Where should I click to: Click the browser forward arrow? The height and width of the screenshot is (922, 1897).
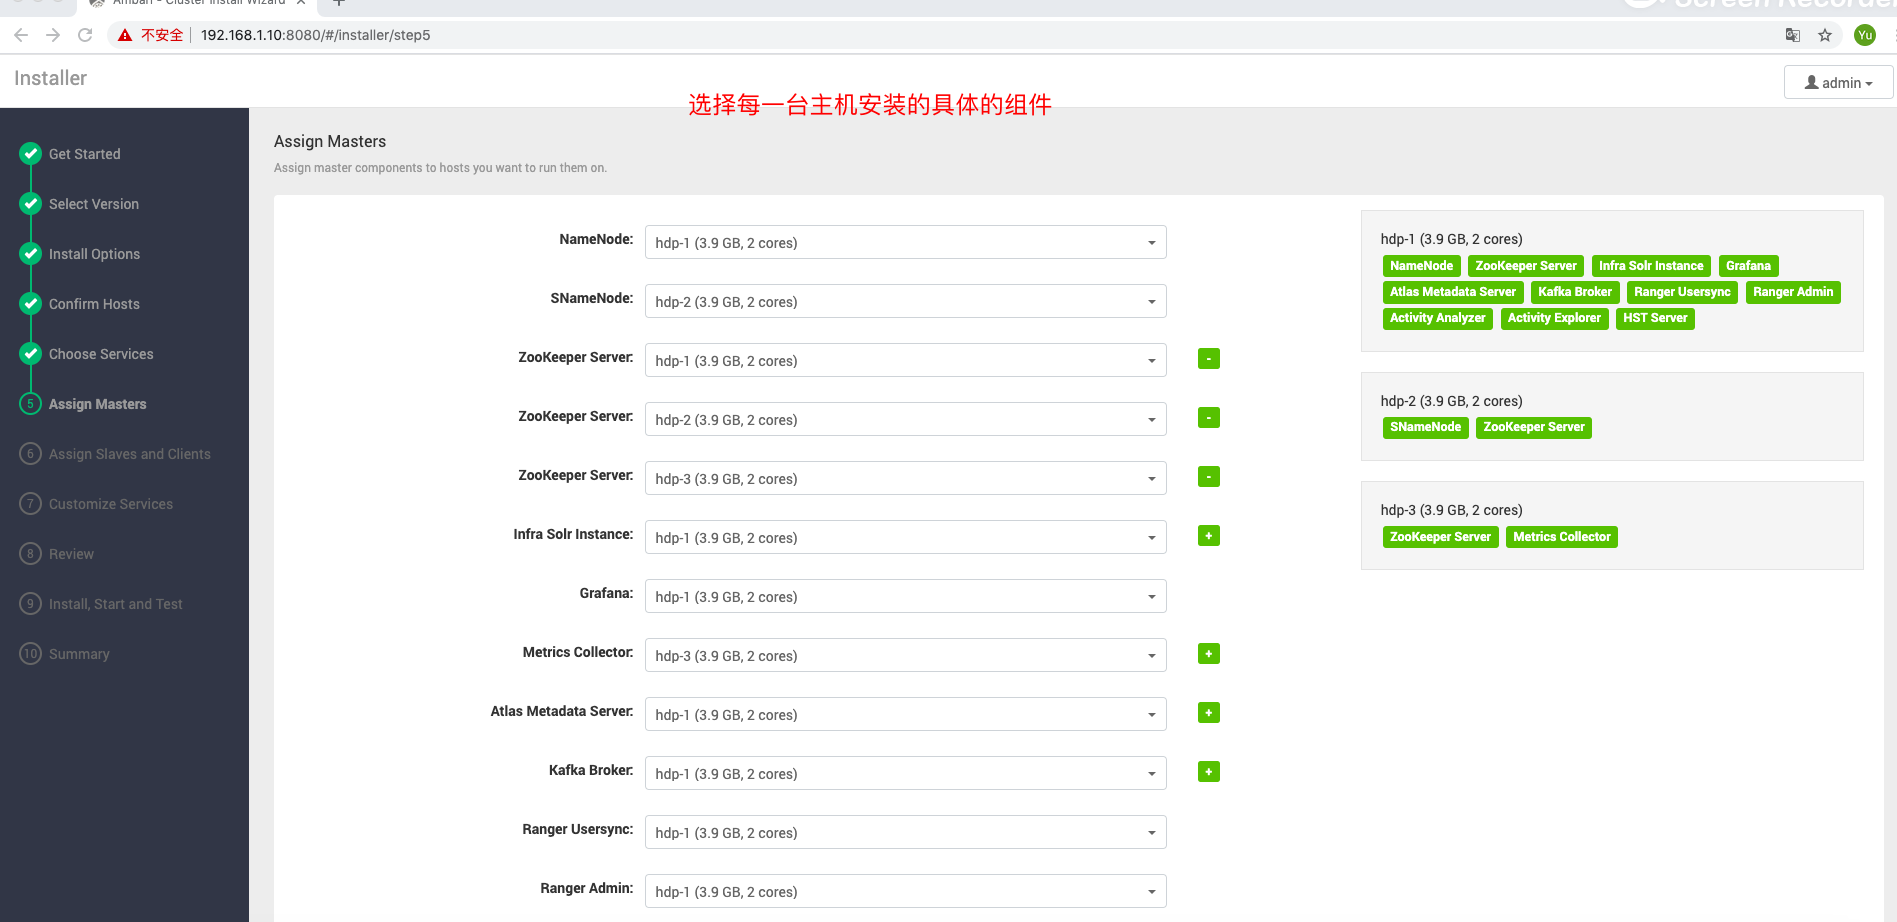(53, 35)
